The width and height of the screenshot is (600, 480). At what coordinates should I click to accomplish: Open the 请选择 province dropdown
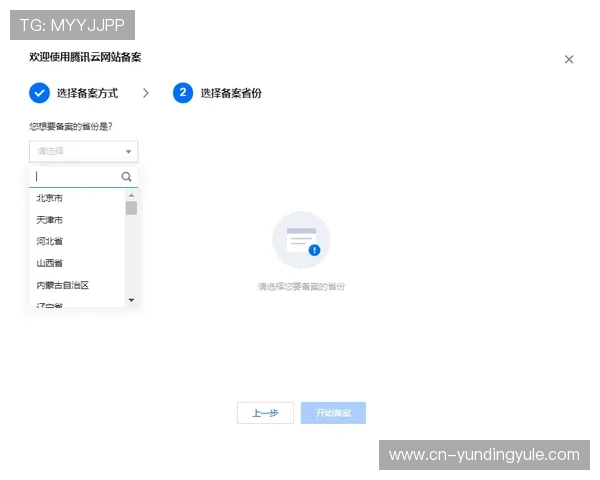coord(83,151)
